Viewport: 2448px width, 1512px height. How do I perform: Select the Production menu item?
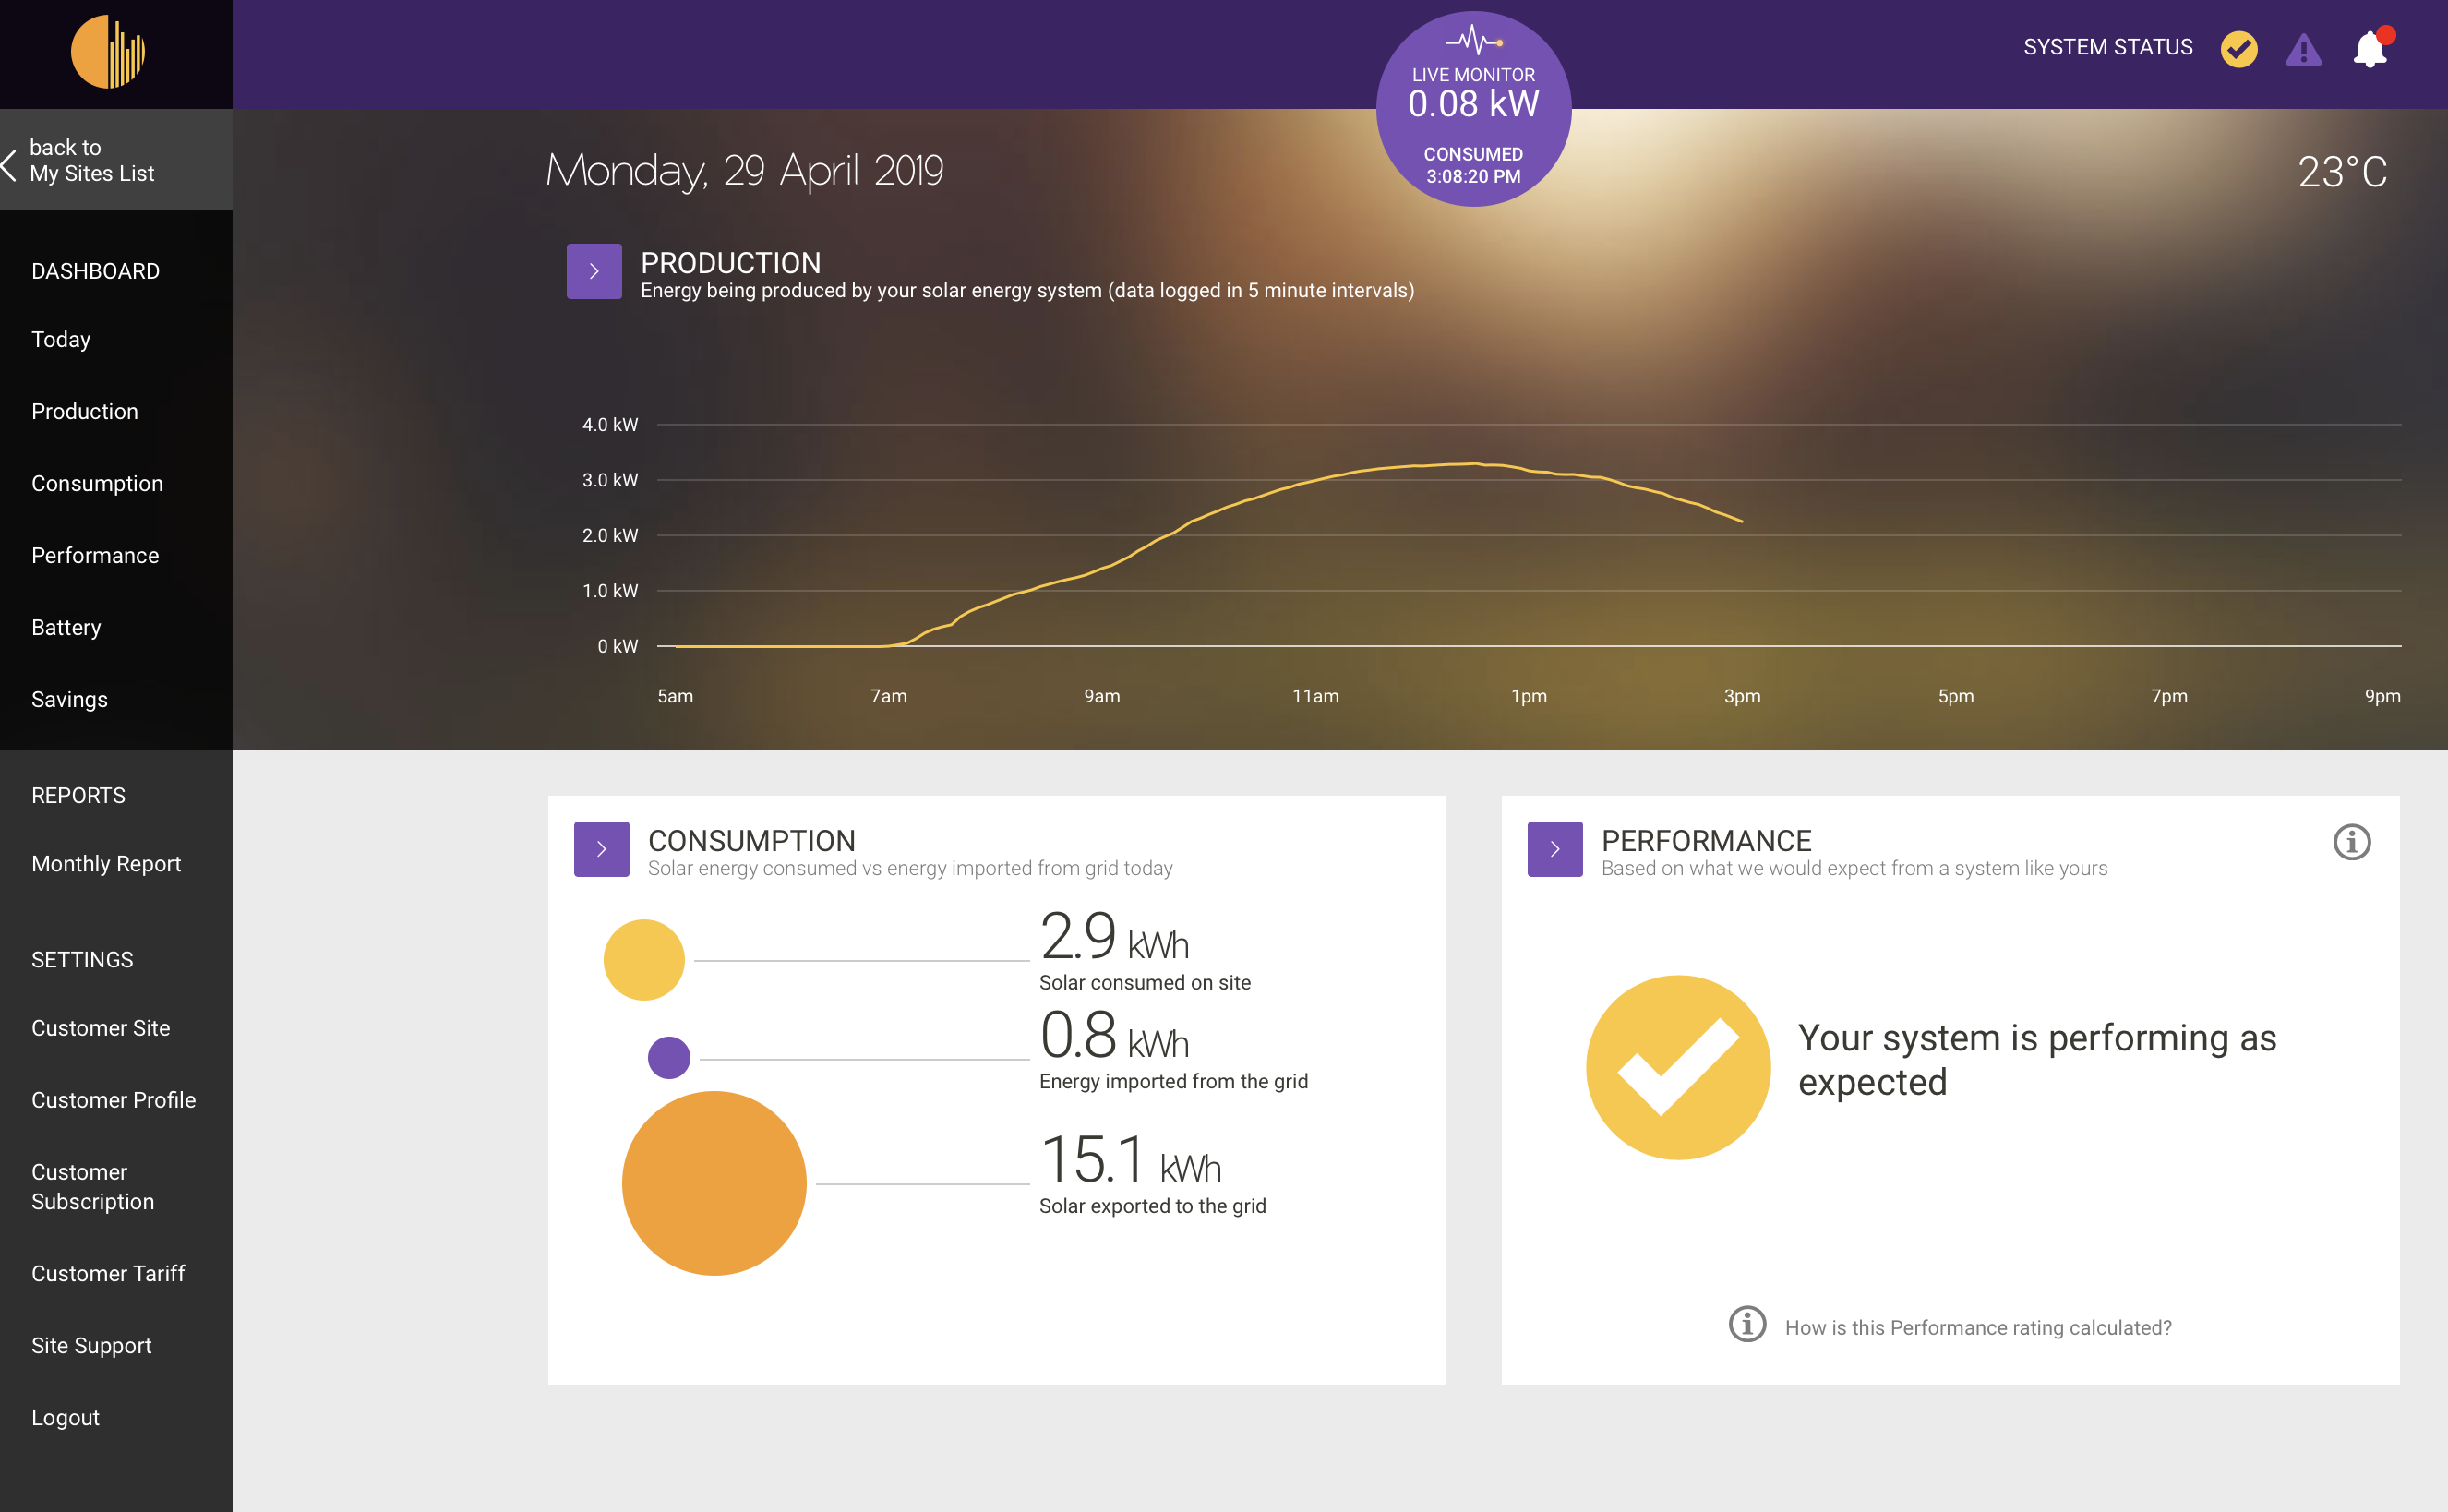[x=84, y=411]
